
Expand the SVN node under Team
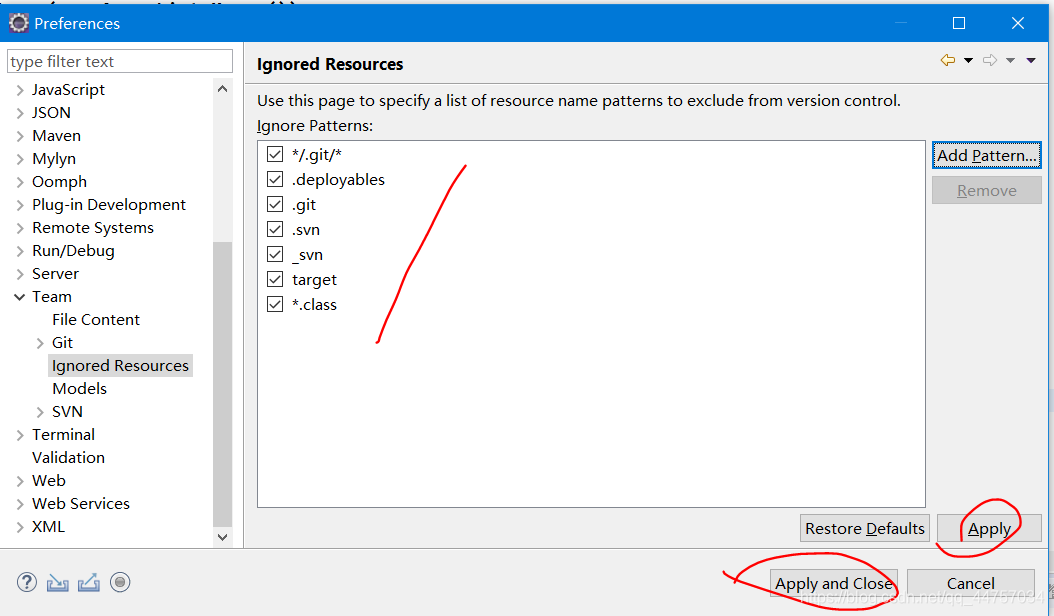[x=40, y=412]
